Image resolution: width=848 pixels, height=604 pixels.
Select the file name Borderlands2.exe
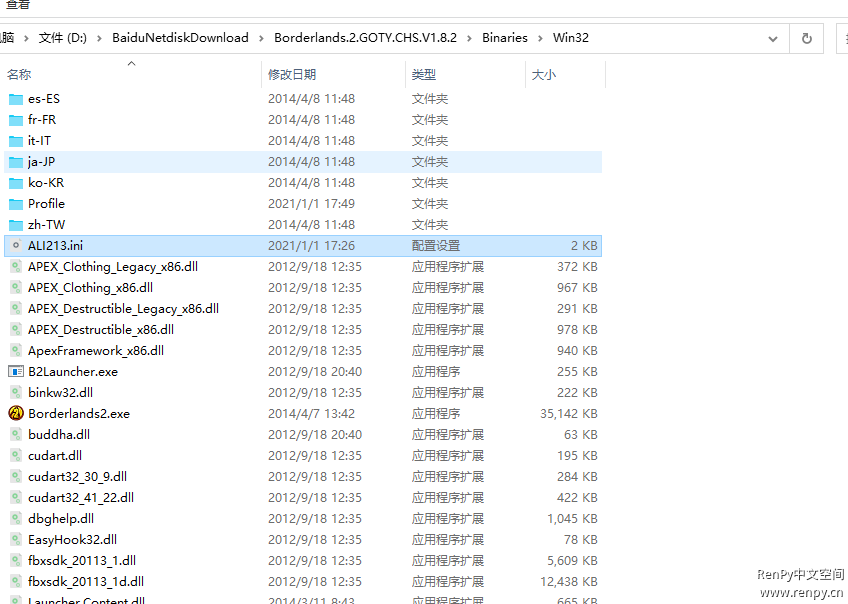79,414
